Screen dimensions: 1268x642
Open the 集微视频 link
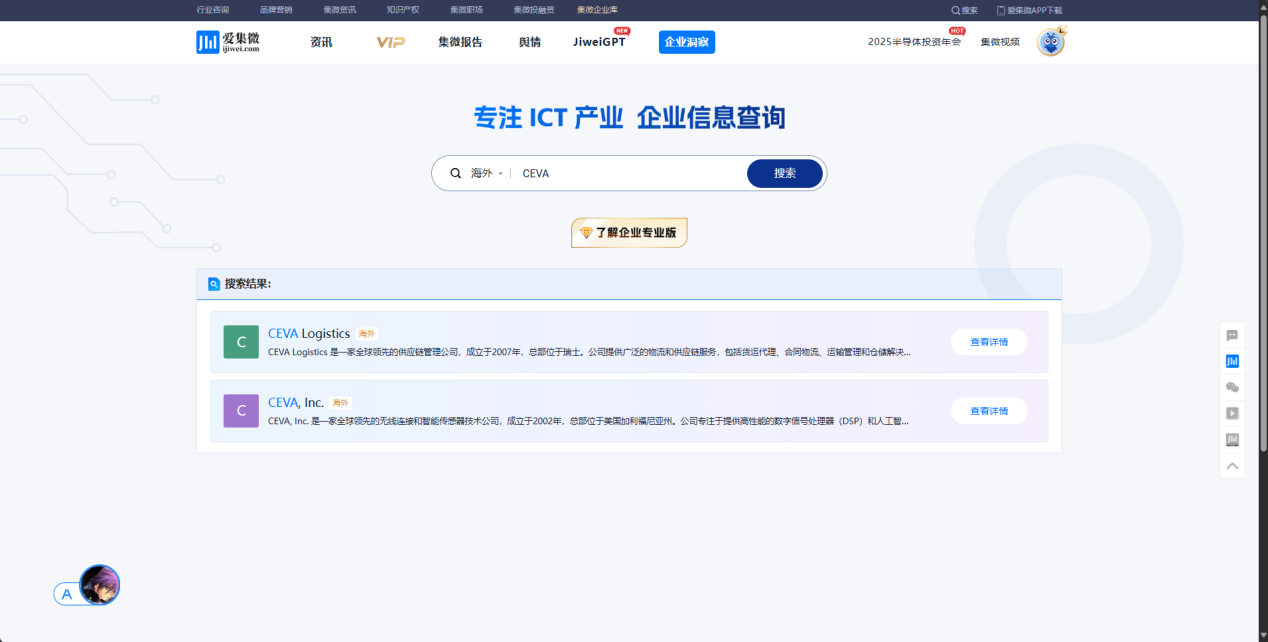click(x=1000, y=42)
